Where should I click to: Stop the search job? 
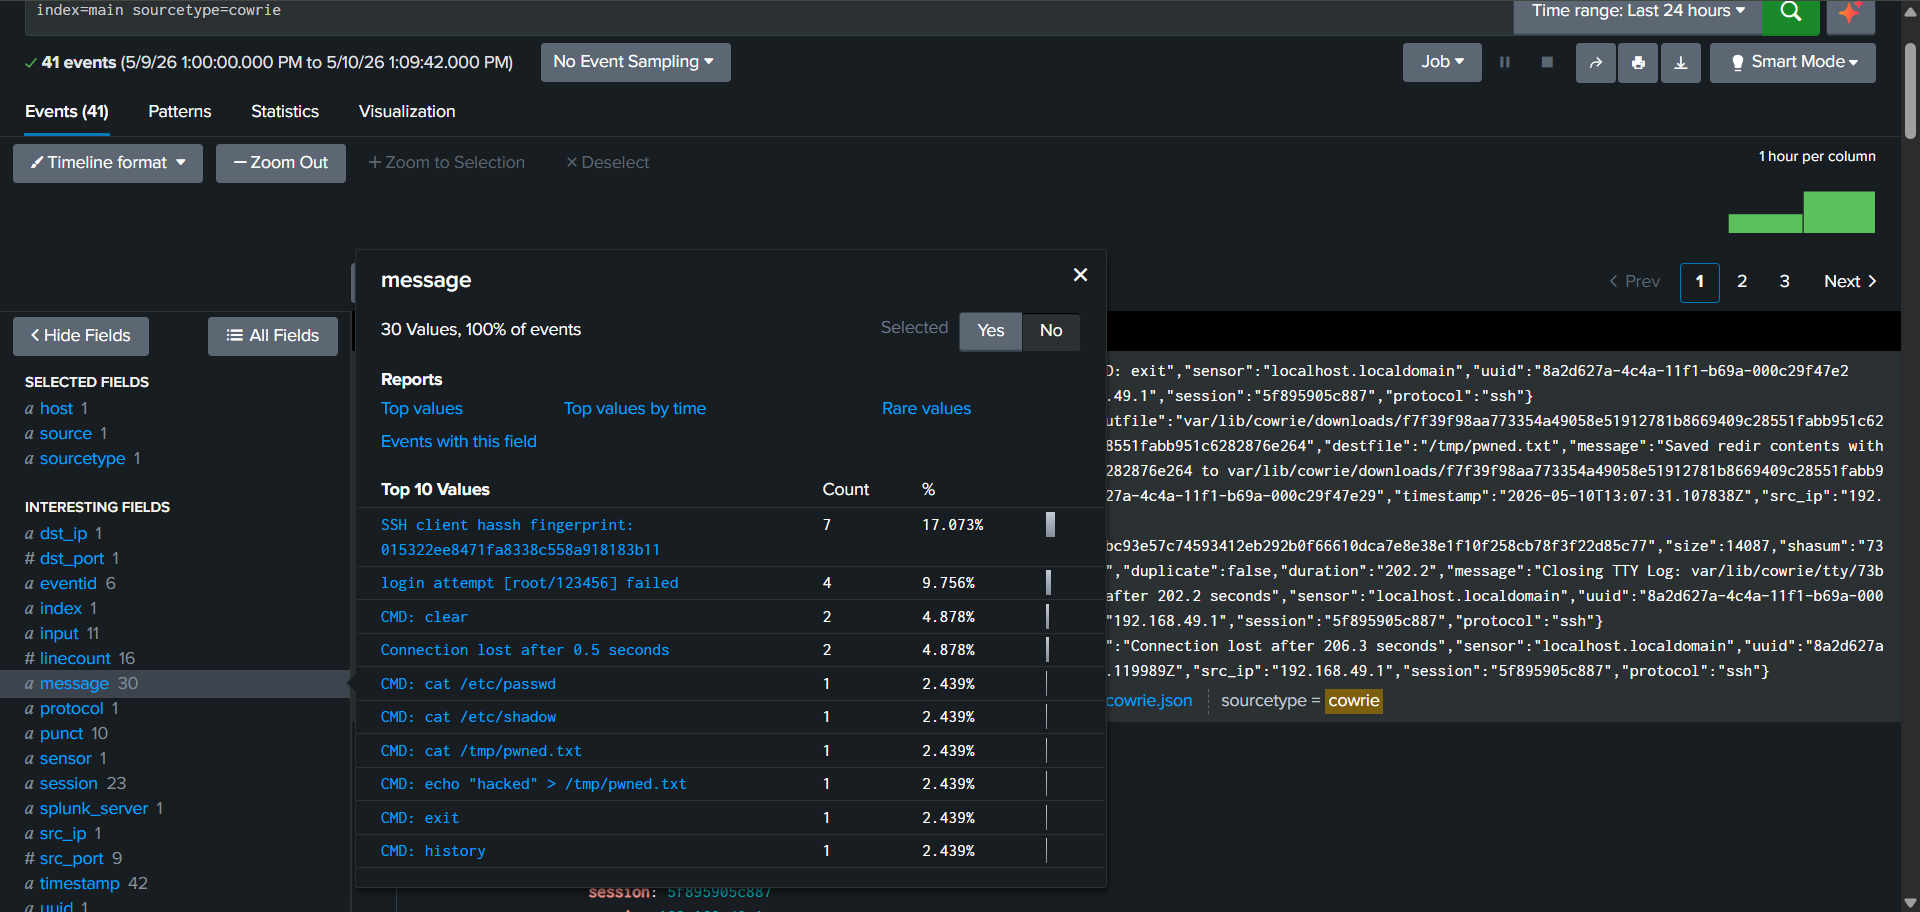[1547, 62]
